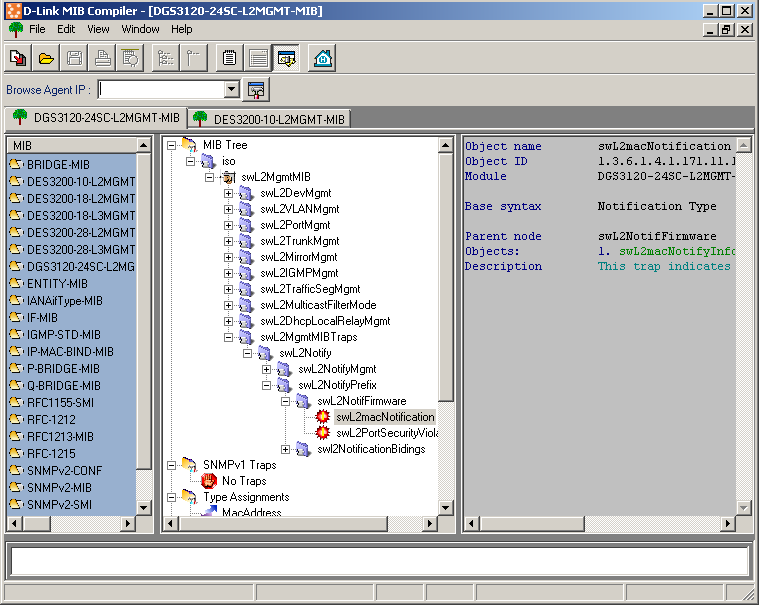Expand the swL2TrunkMgmt node
This screenshot has height=605, width=759.
click(228, 241)
